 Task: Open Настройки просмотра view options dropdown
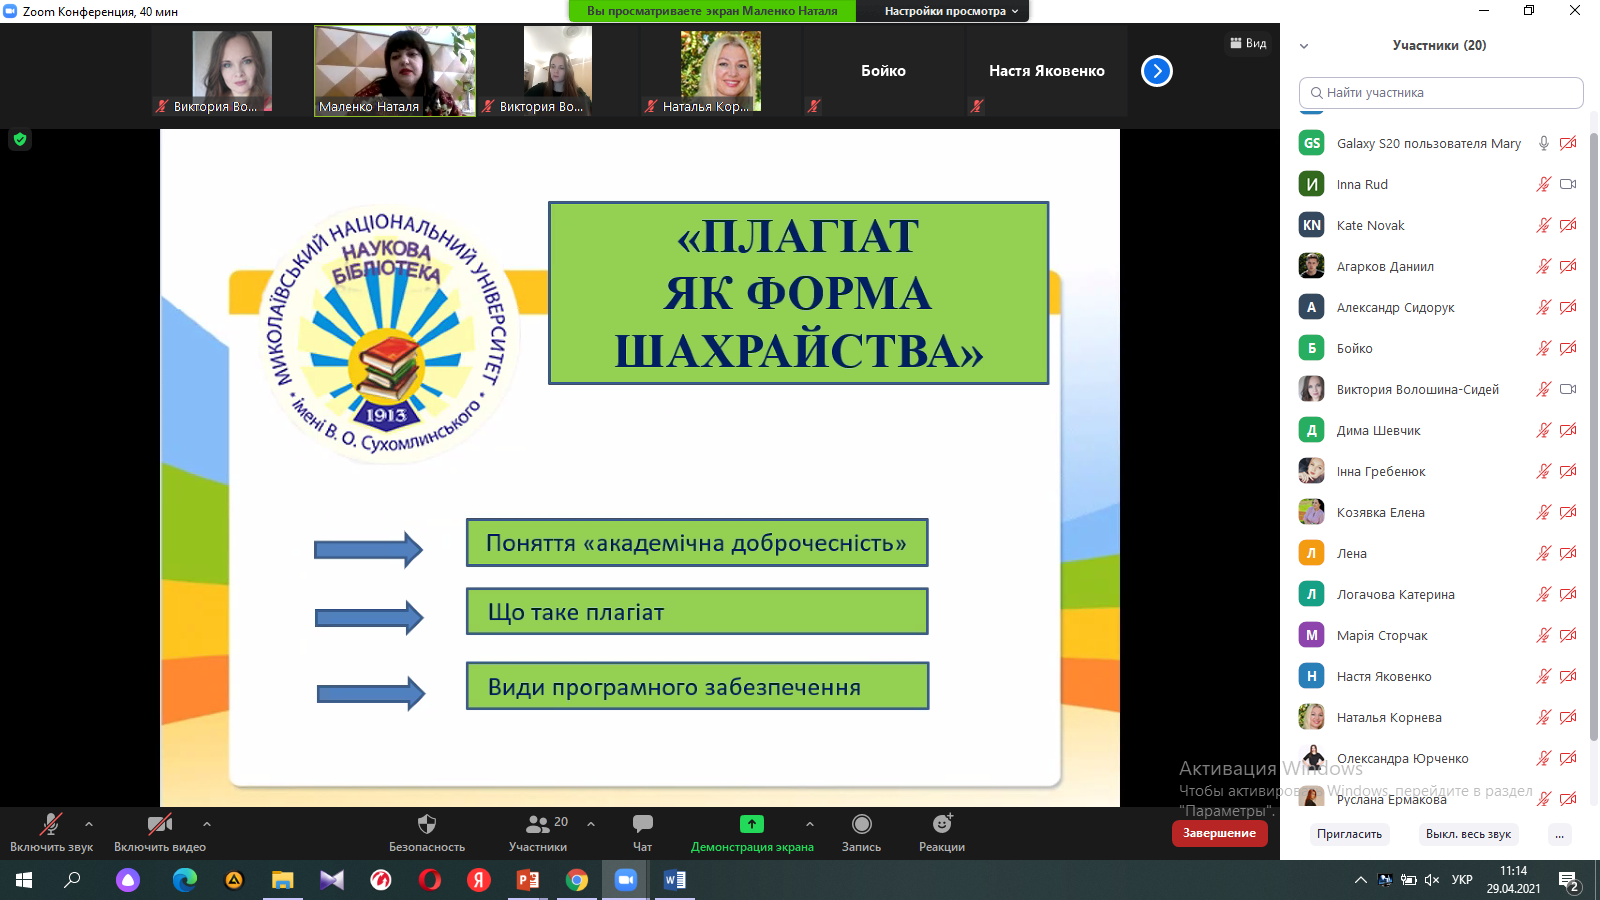[950, 11]
